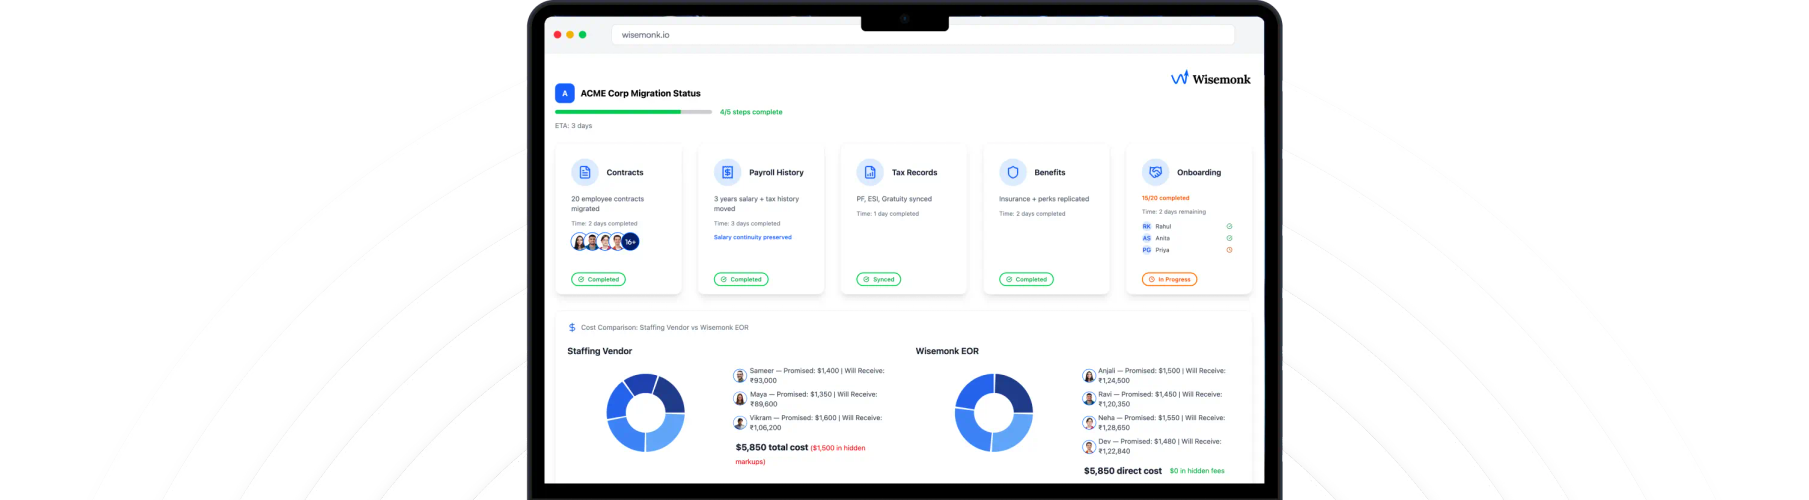
Task: Click 'Time: 2 days remaining' in Onboarding
Action: 1174,212
